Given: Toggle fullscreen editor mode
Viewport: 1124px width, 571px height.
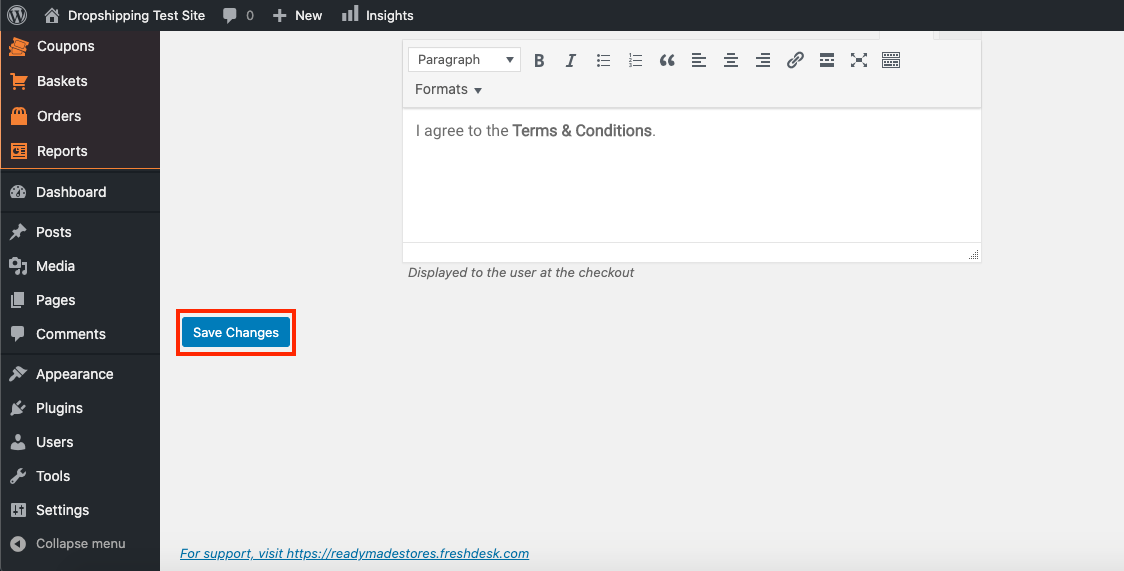Looking at the screenshot, I should point(859,60).
